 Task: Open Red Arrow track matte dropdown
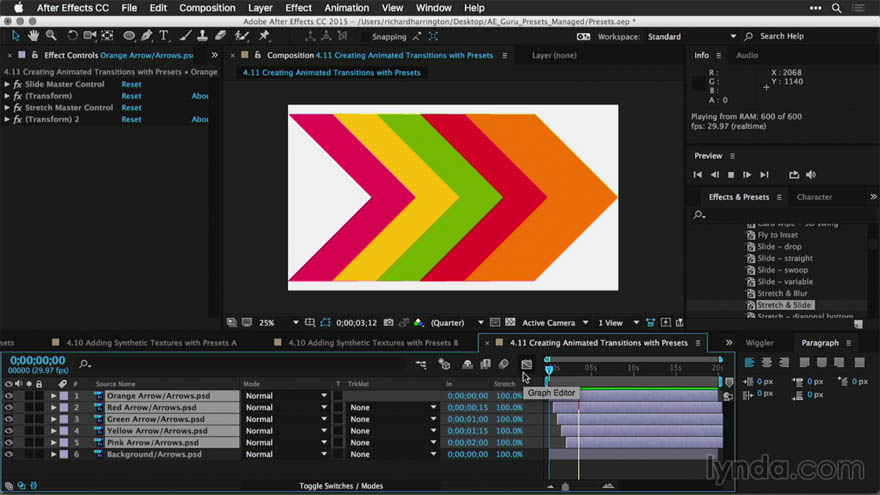pyautogui.click(x=392, y=407)
